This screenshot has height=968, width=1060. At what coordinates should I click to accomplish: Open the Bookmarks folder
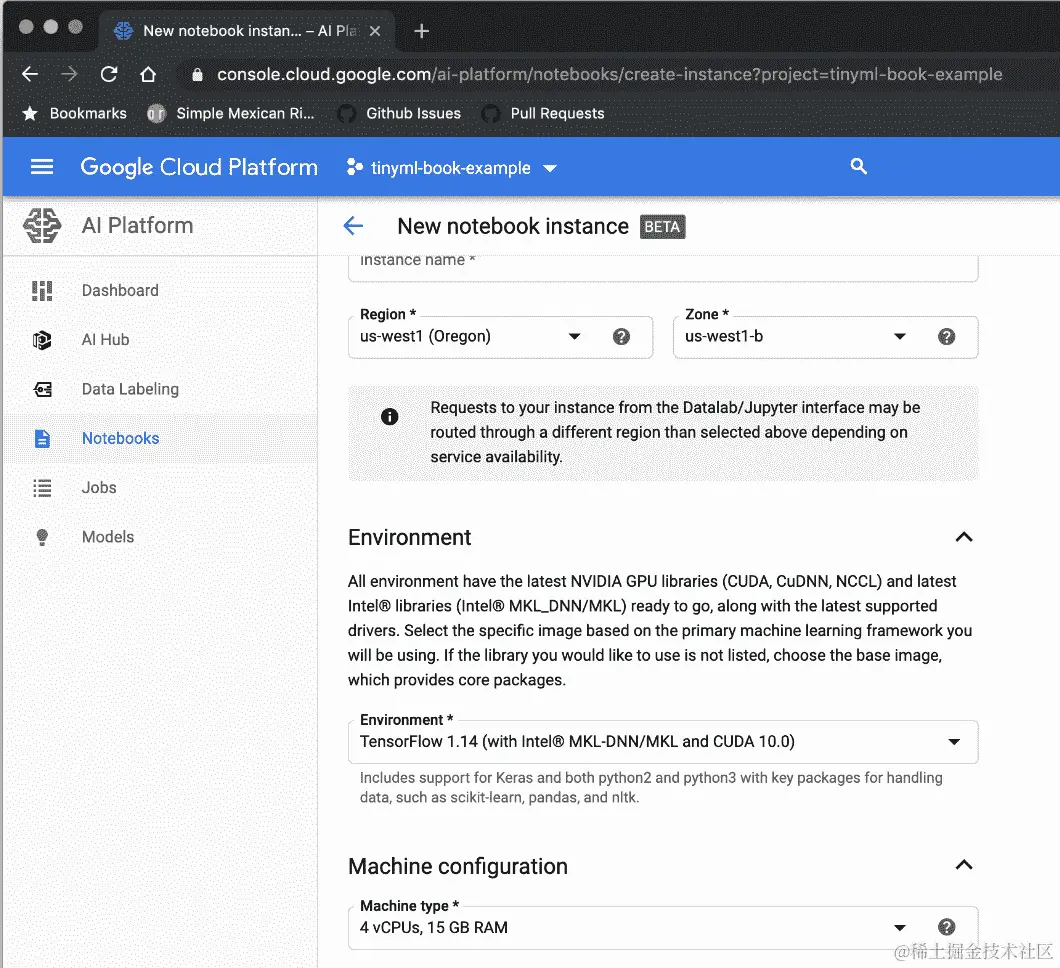(x=74, y=114)
